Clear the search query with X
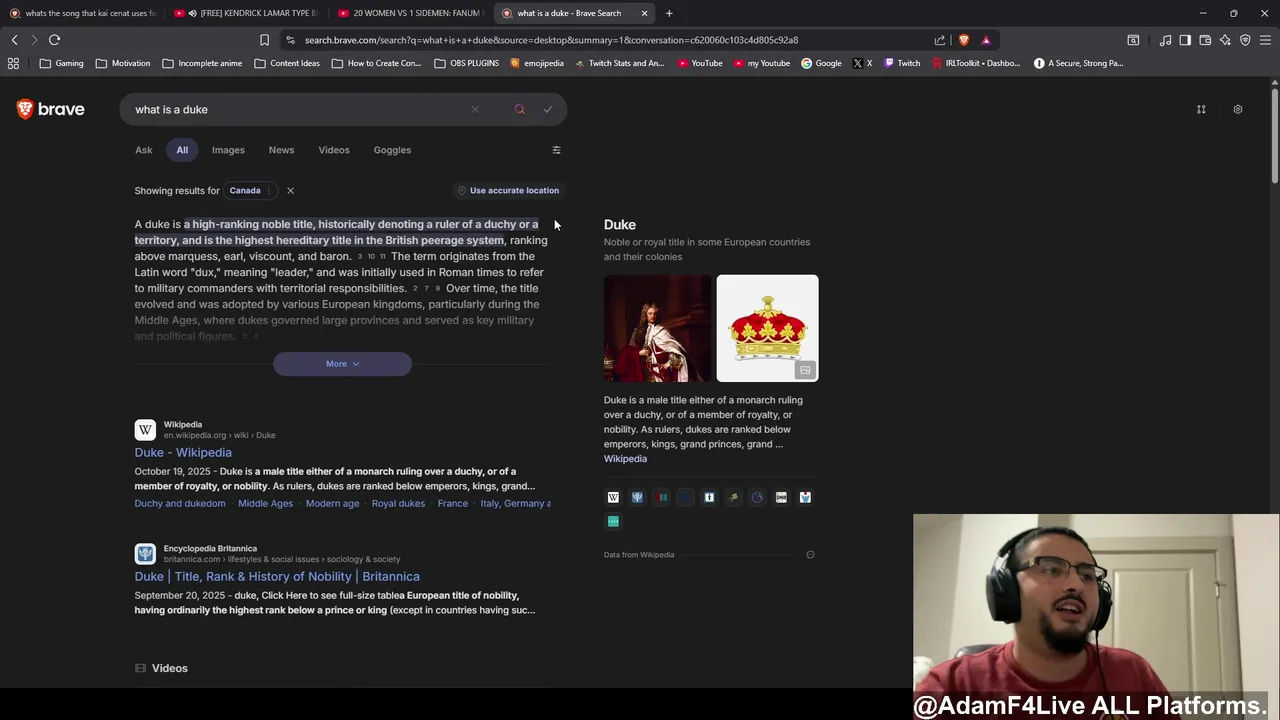Viewport: 1280px width, 720px height. (475, 109)
